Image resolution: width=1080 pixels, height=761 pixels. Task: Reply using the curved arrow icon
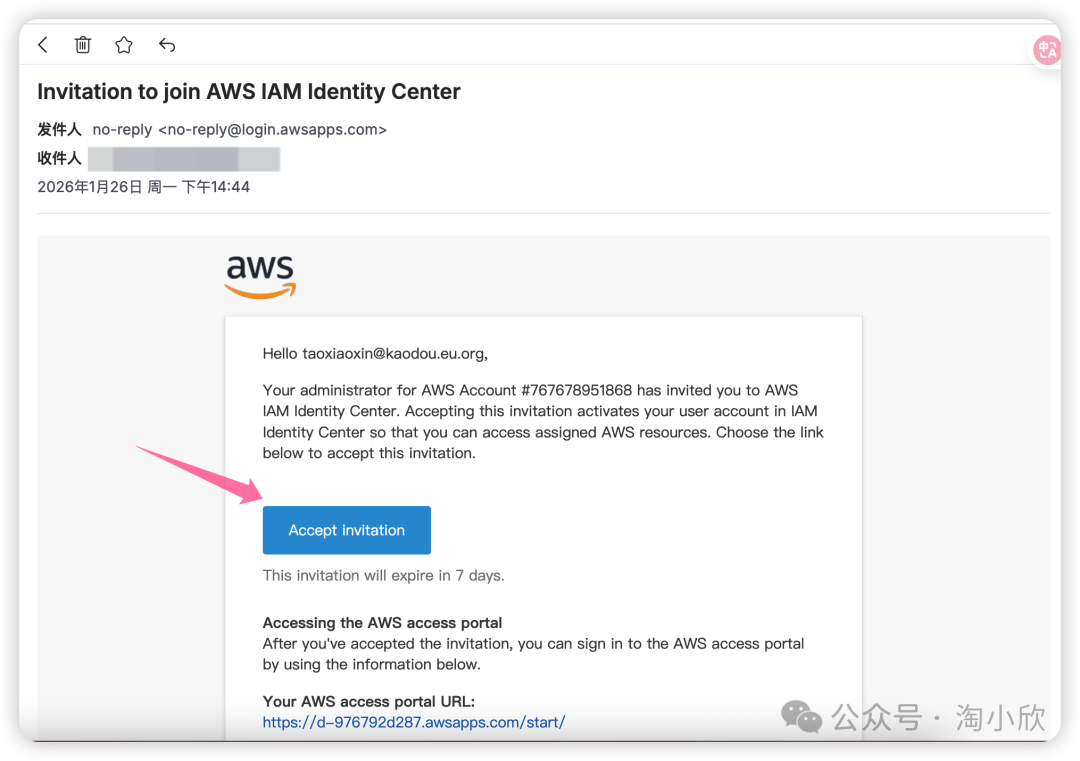pyautogui.click(x=167, y=45)
